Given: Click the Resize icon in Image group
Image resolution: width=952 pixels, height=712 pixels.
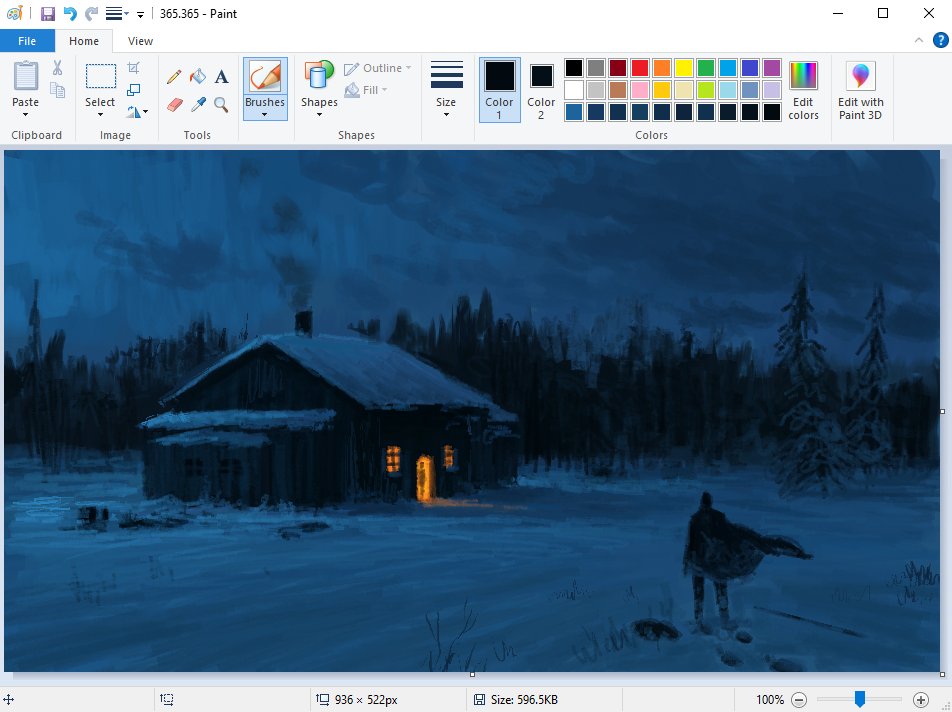Looking at the screenshot, I should coord(134,90).
